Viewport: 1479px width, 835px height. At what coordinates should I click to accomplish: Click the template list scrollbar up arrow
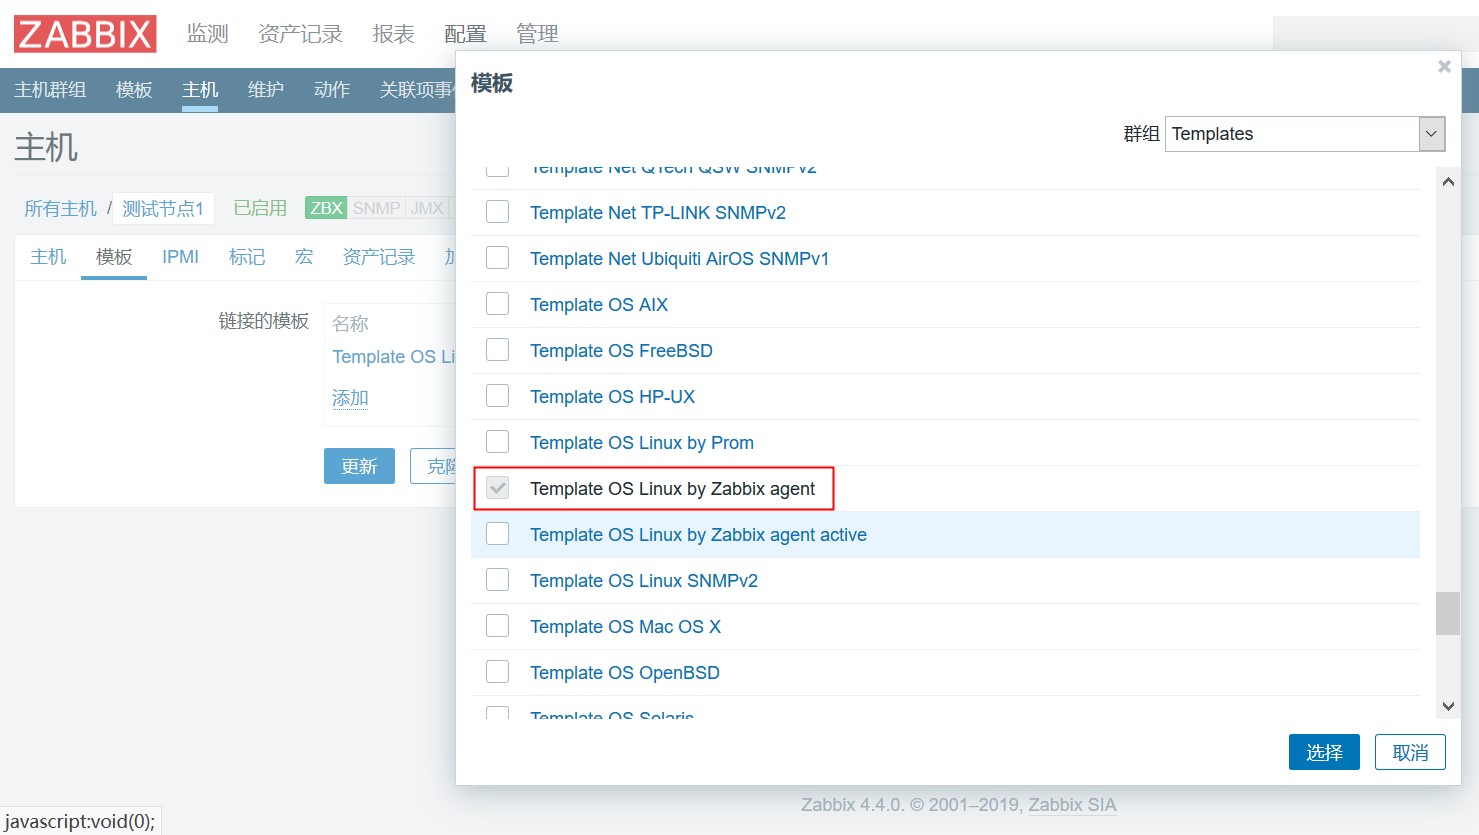click(1448, 182)
